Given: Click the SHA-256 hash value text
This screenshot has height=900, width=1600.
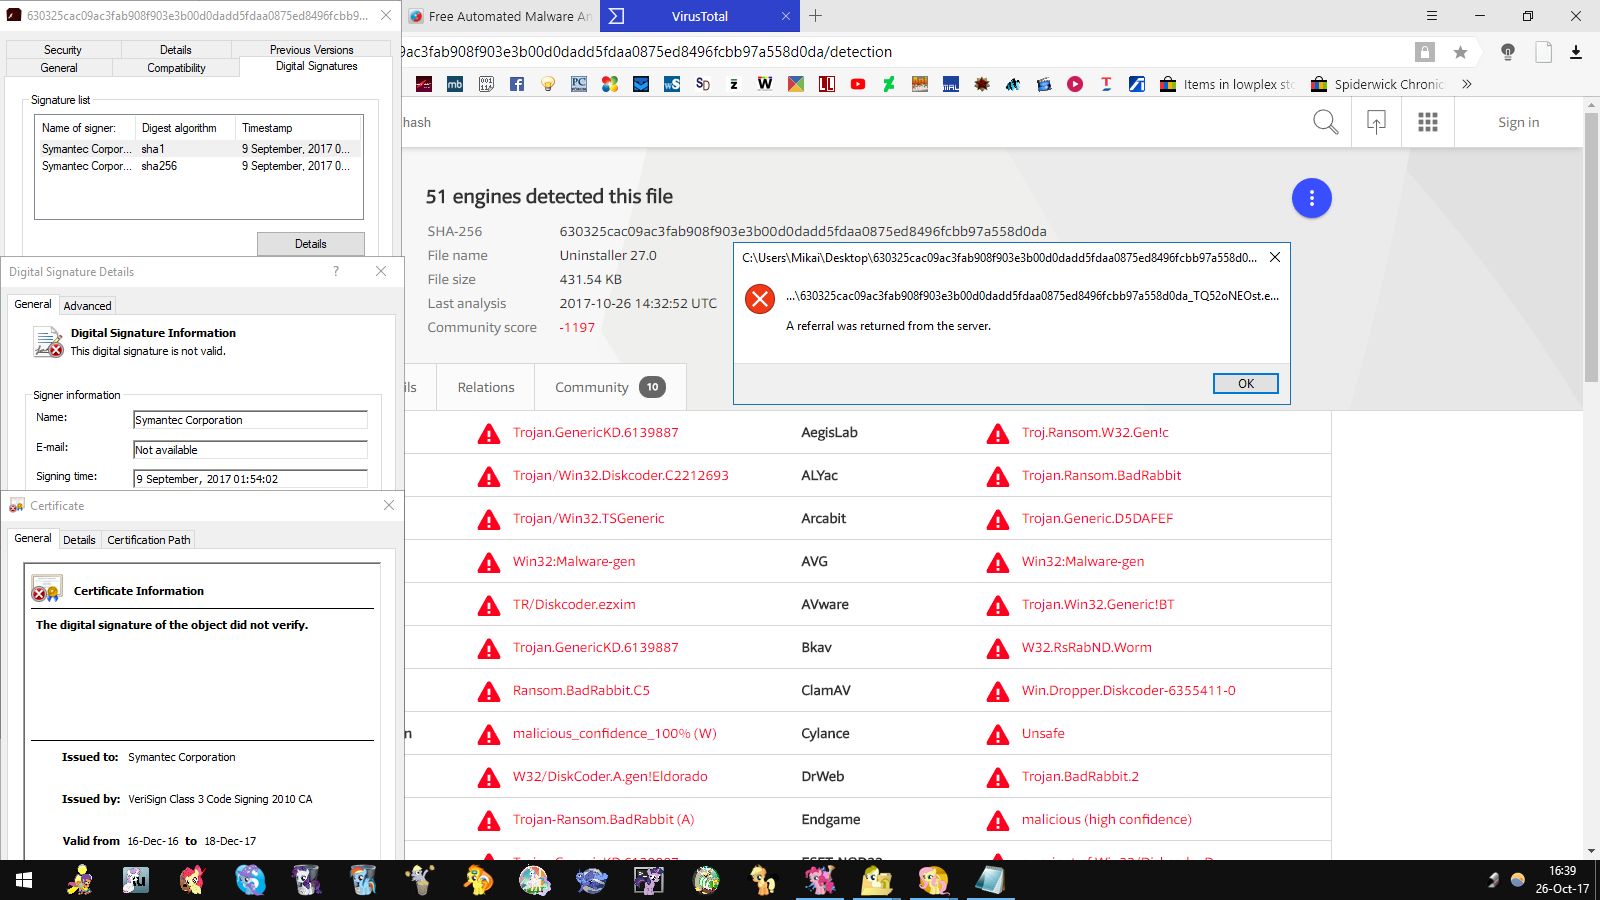Looking at the screenshot, I should coord(803,231).
